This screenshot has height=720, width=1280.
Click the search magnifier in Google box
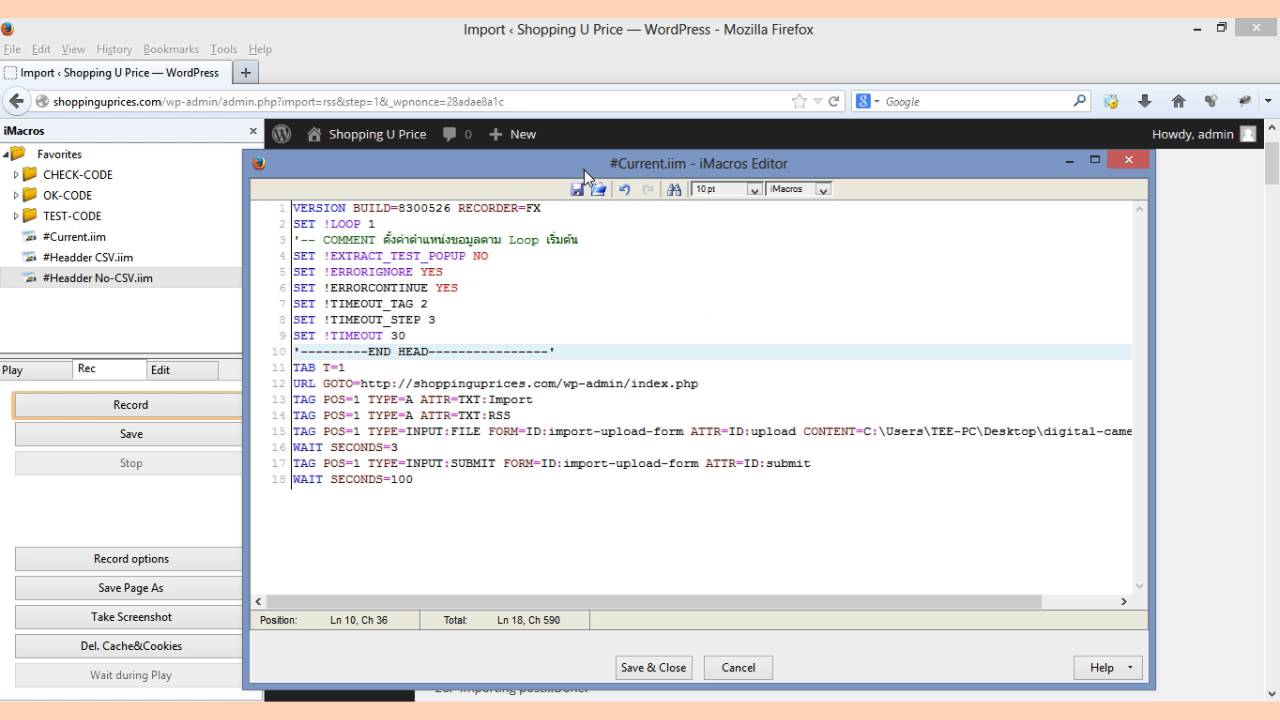pos(1080,101)
